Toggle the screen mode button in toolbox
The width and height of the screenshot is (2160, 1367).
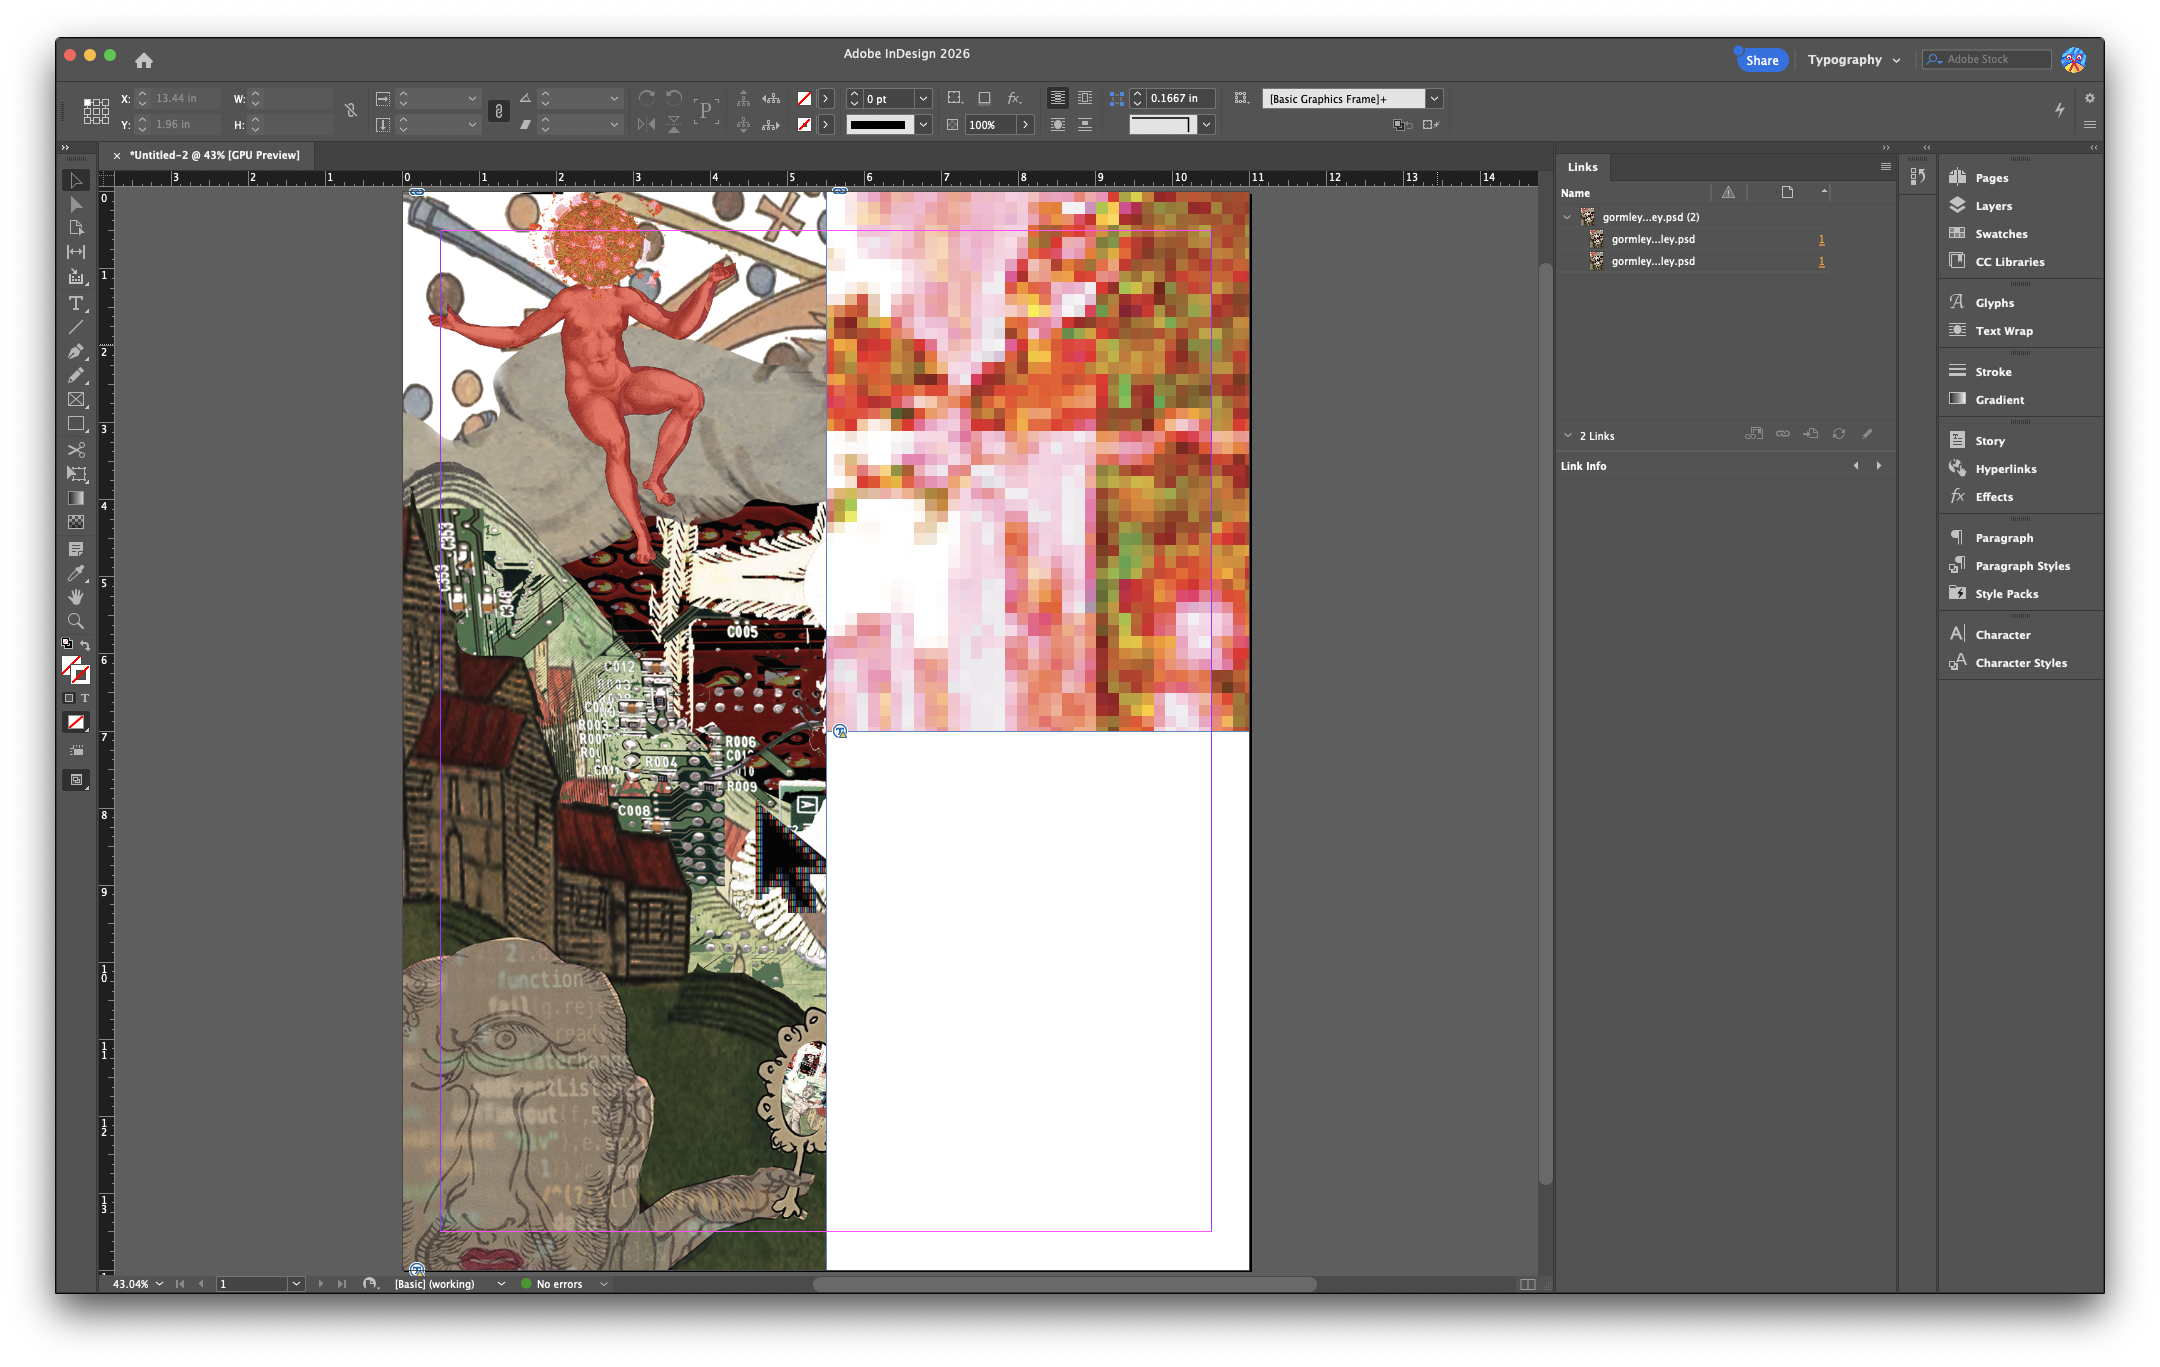pos(76,780)
